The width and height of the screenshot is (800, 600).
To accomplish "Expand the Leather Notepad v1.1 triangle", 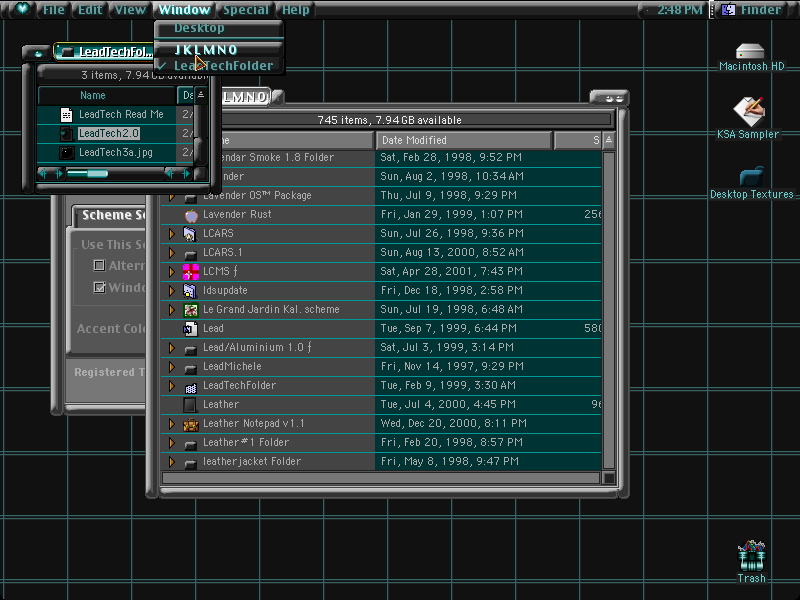I will click(172, 423).
